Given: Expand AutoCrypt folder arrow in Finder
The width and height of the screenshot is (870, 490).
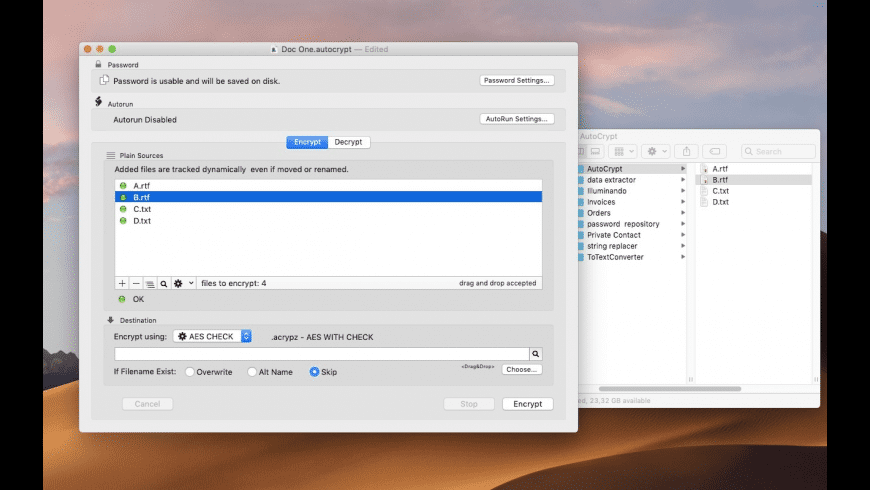Looking at the screenshot, I should [x=683, y=169].
